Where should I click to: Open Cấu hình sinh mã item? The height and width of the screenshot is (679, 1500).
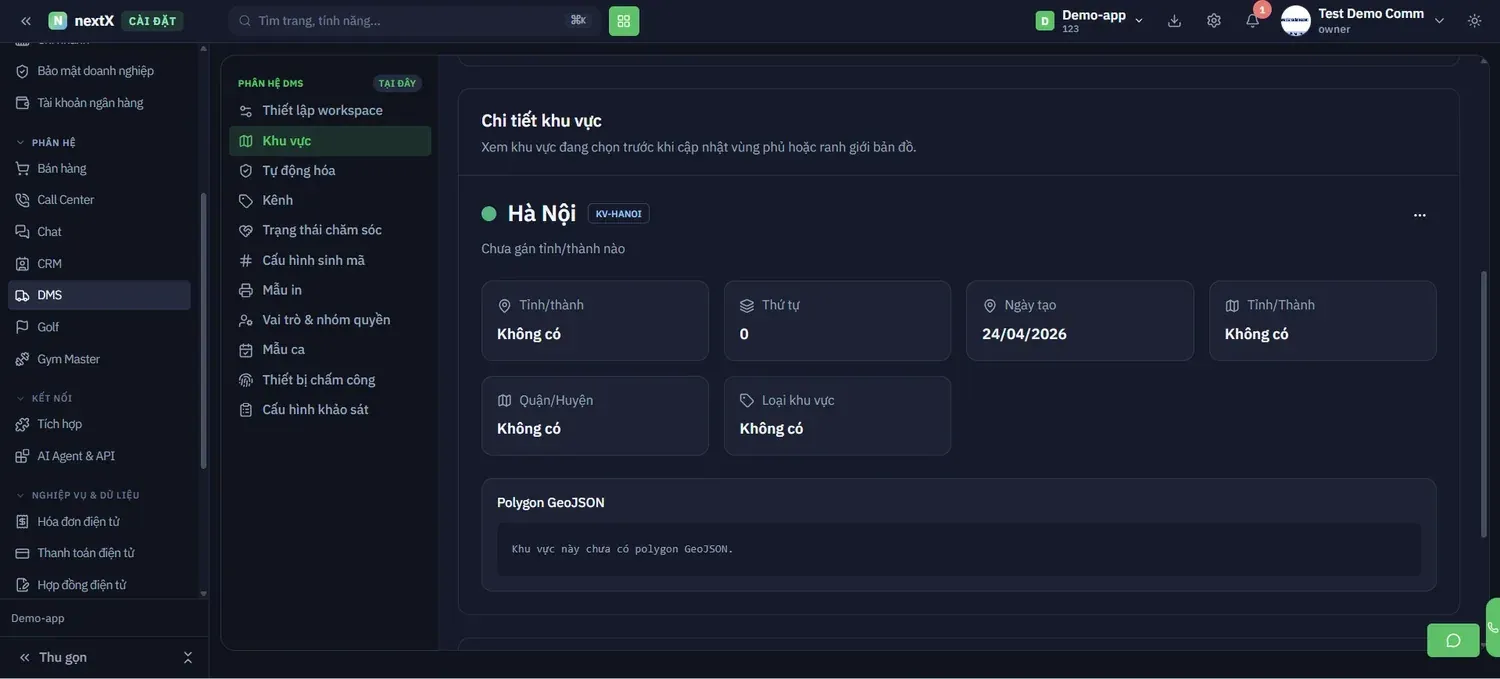330,260
